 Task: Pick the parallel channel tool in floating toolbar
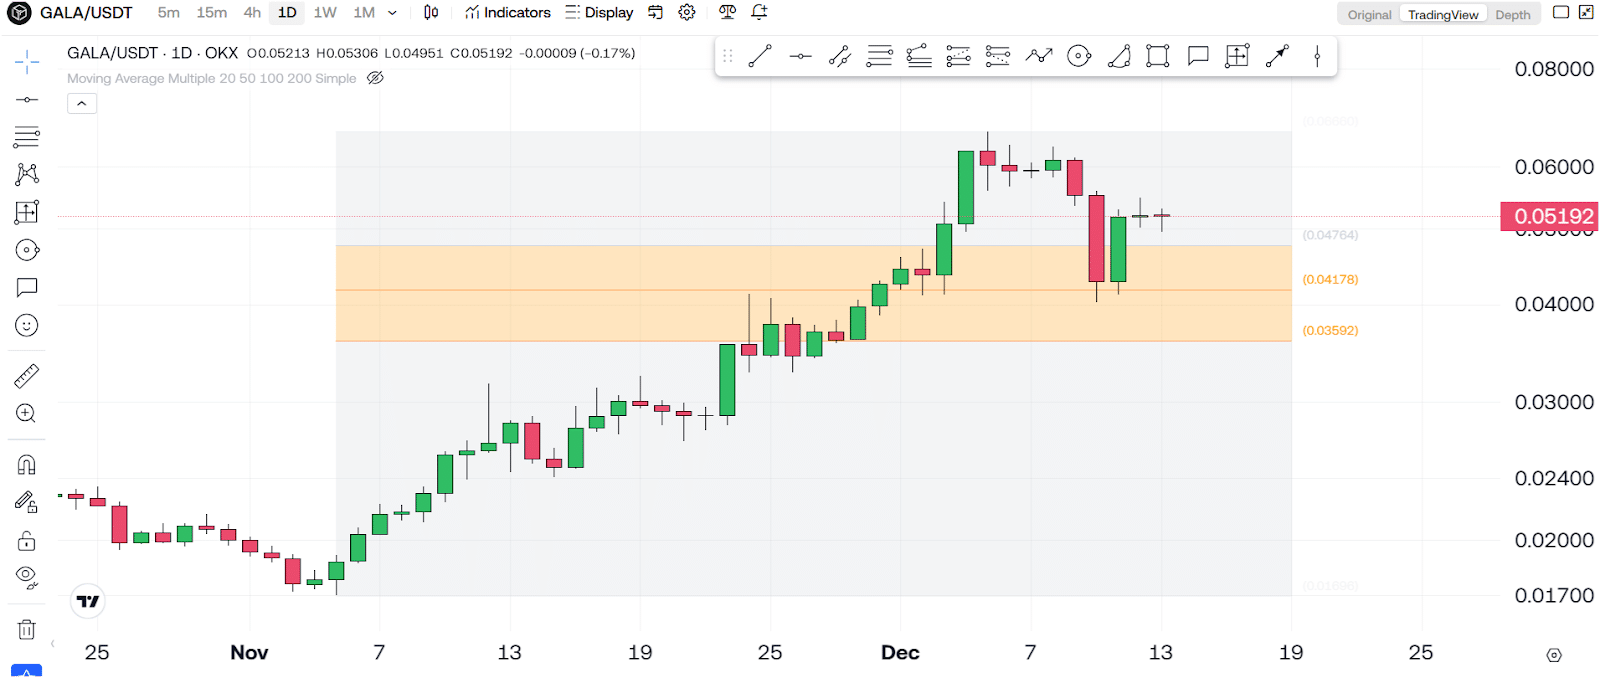[x=840, y=56]
